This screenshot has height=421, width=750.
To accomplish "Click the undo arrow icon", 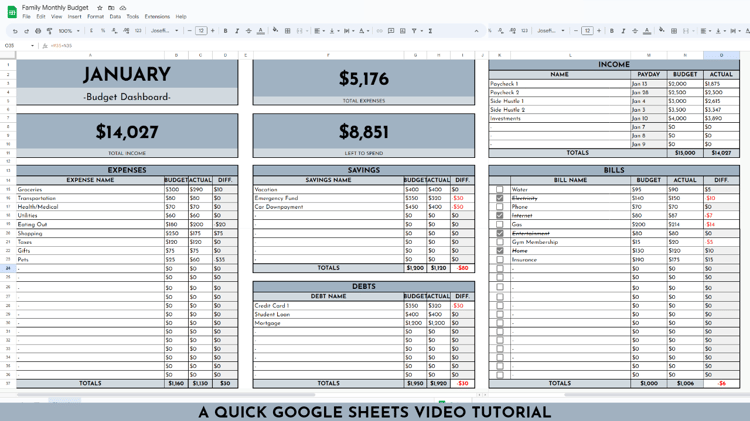I will (15, 31).
